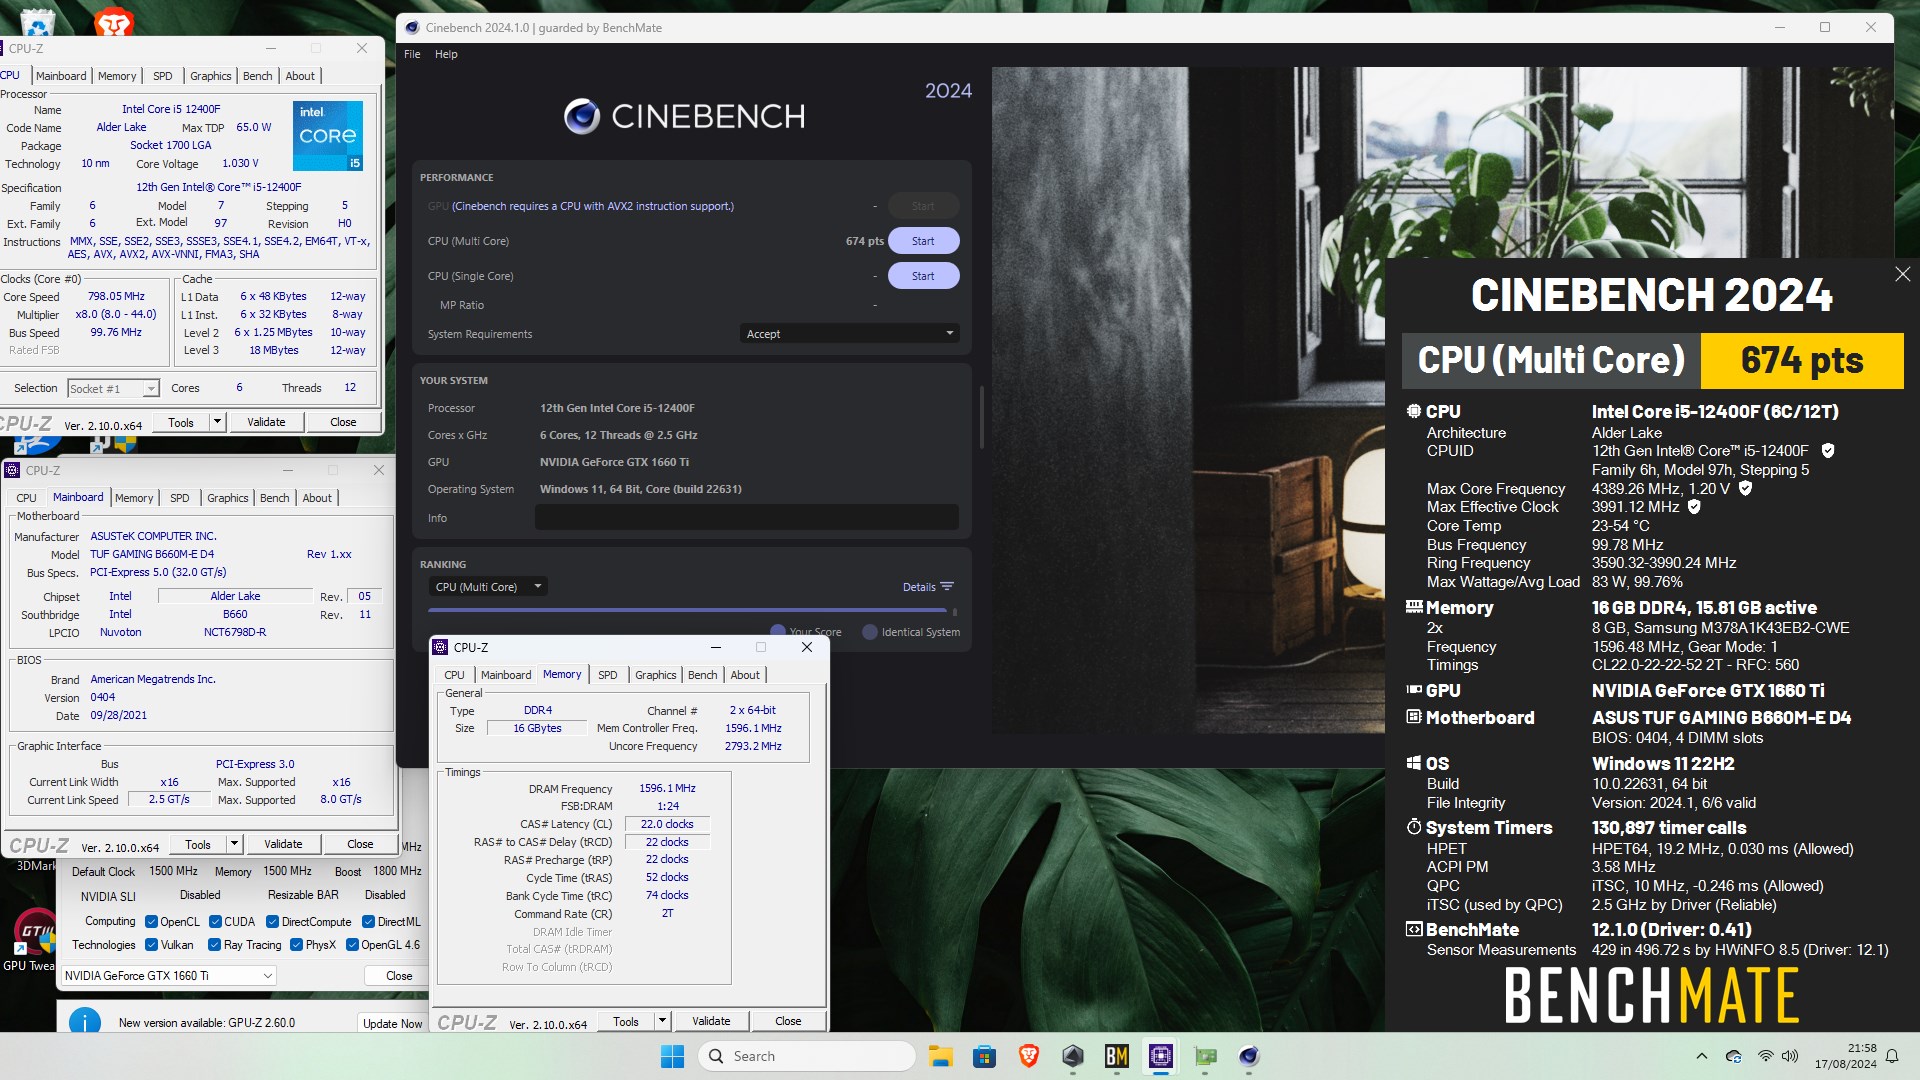Screen dimensions: 1920x1080
Task: Click the verification shield next to CPUID
Action: (x=1828, y=451)
